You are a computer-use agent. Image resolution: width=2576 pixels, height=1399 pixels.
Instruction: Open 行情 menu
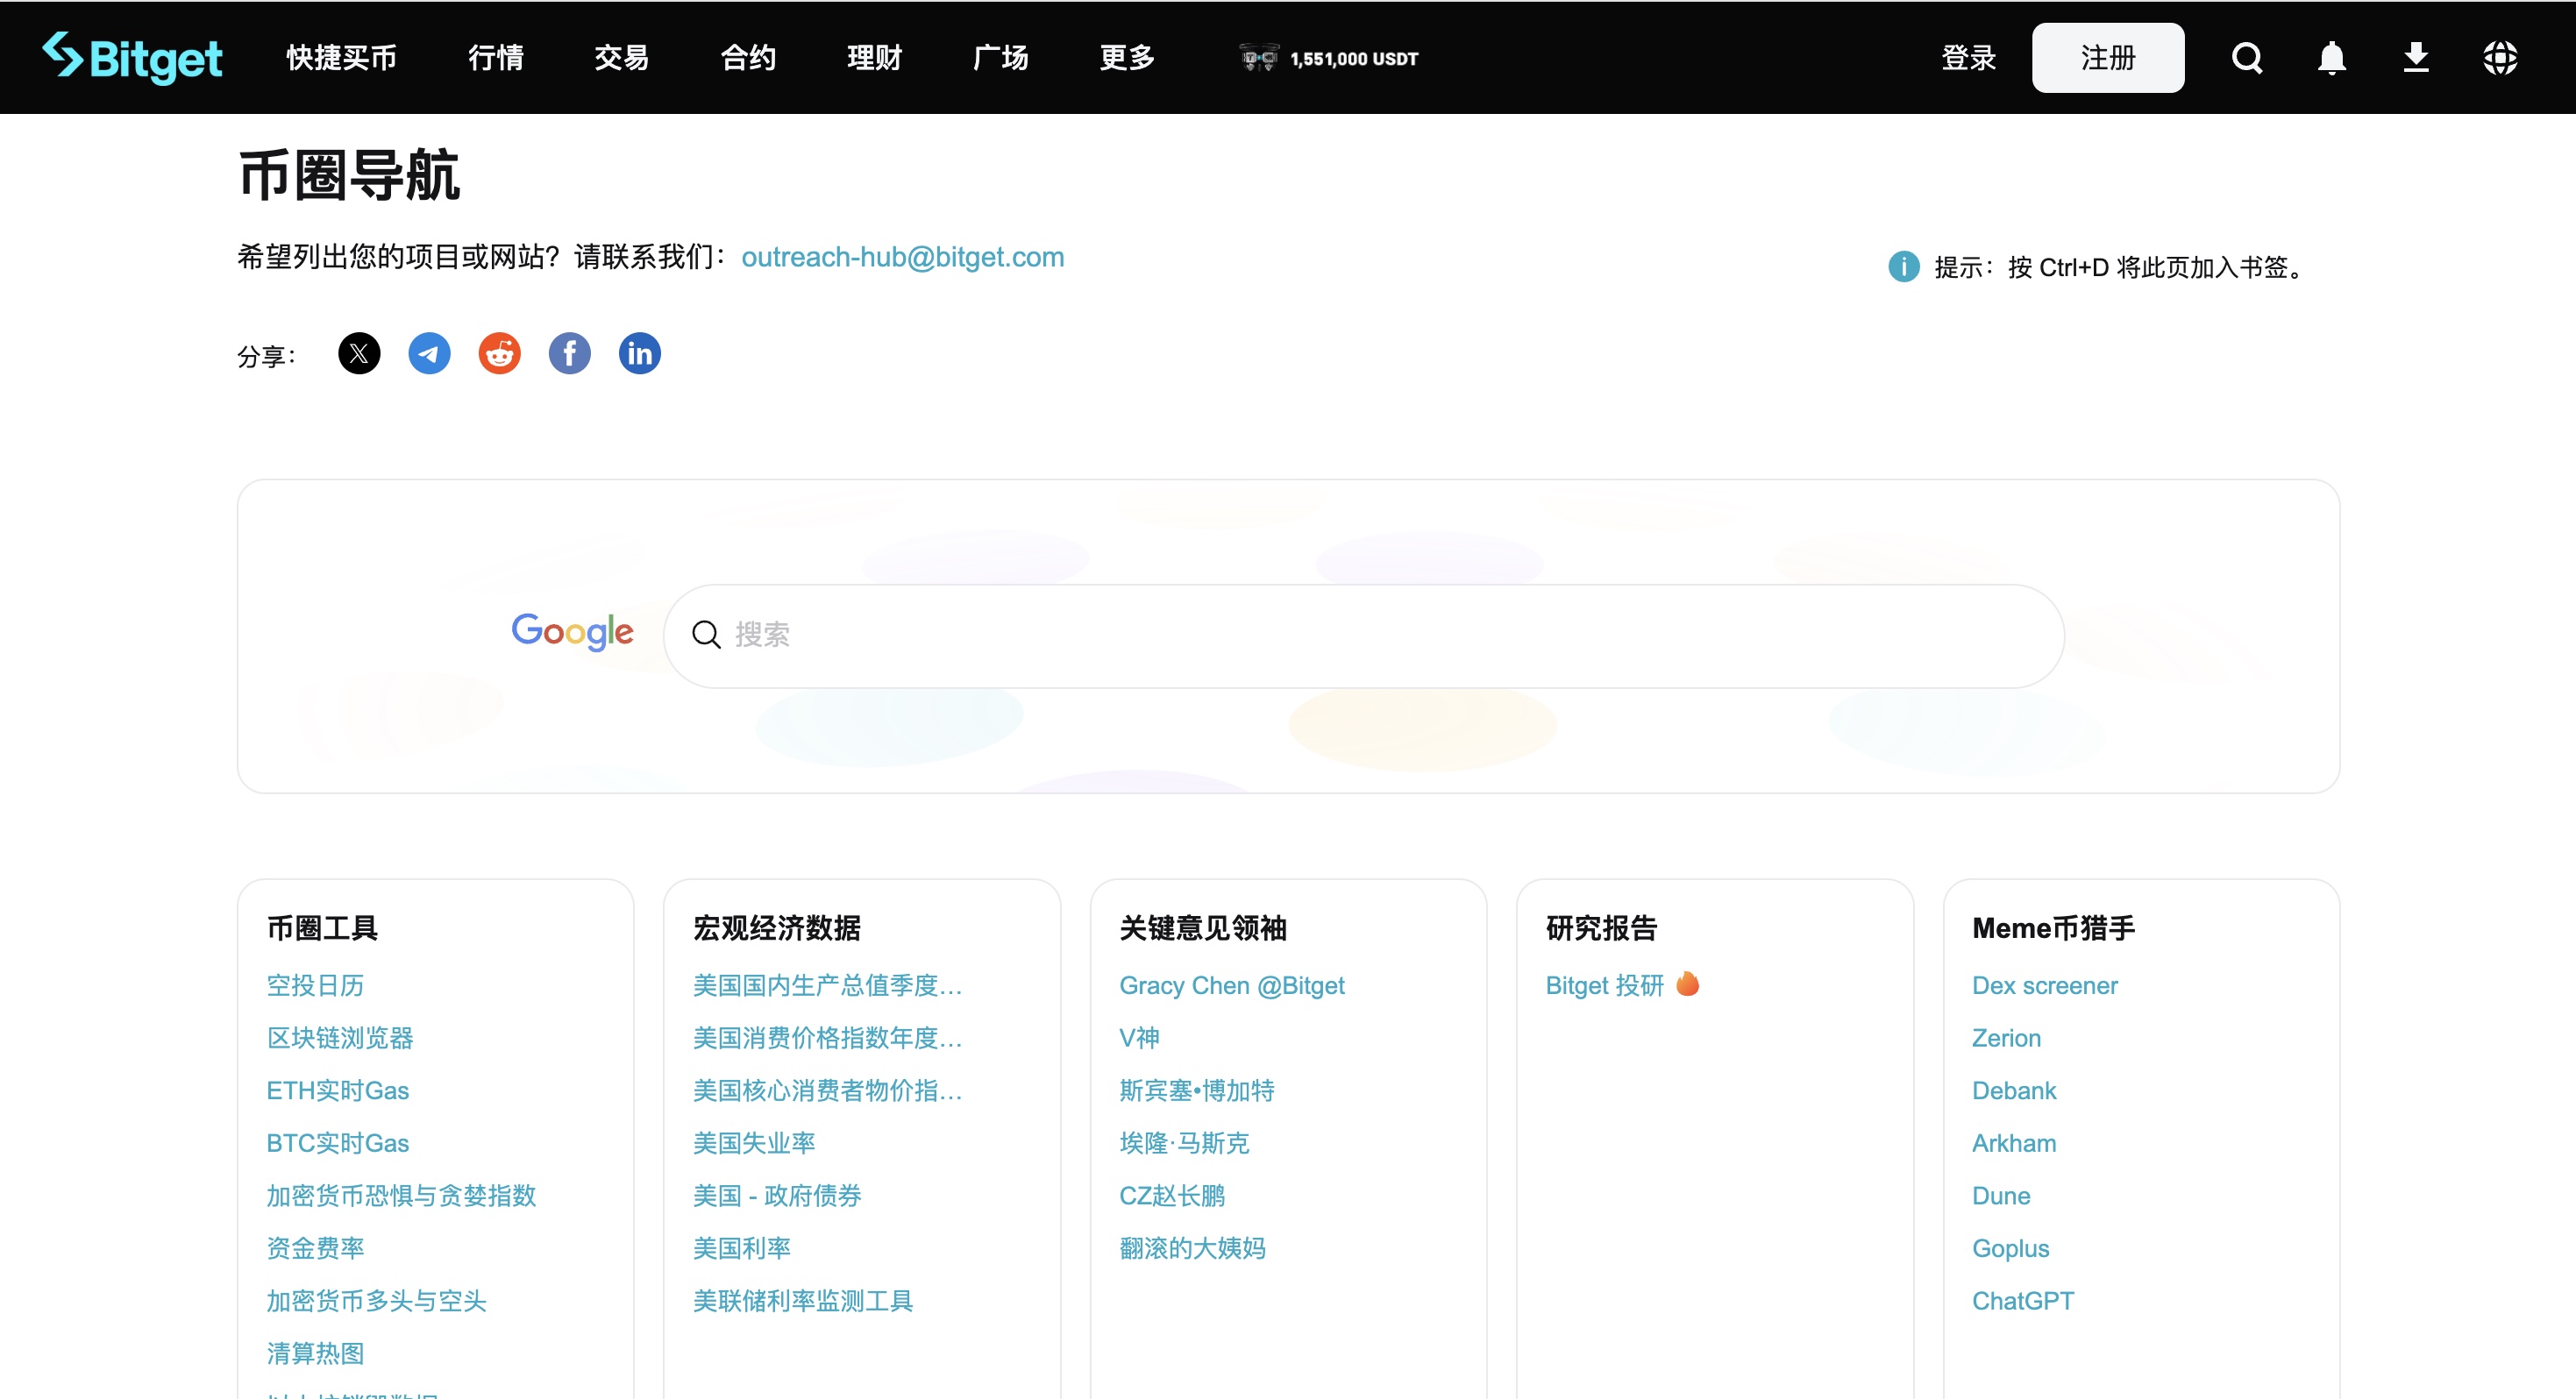pos(496,58)
